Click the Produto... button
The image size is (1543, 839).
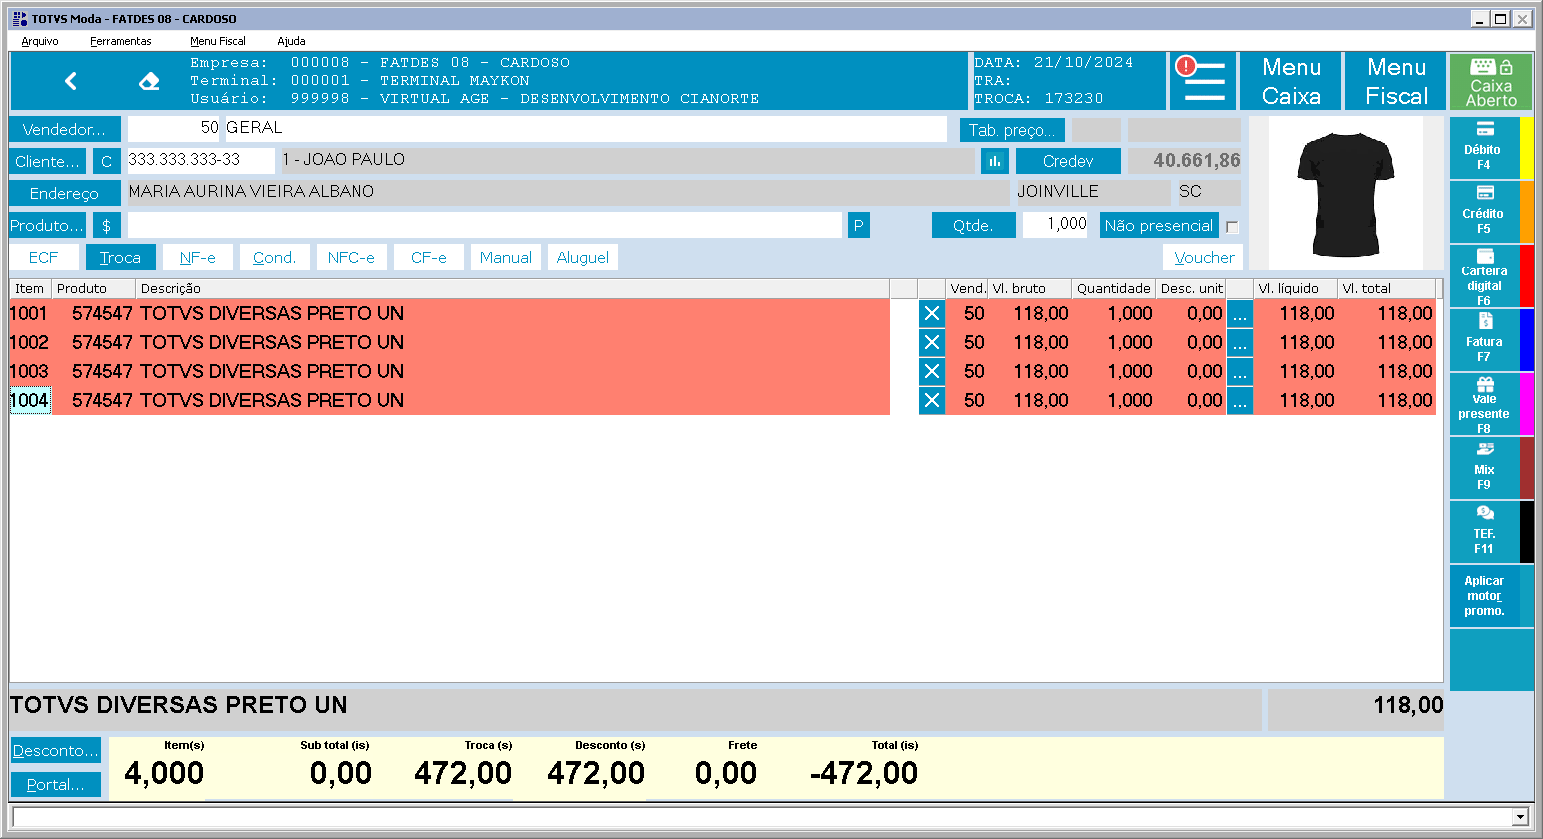[47, 225]
